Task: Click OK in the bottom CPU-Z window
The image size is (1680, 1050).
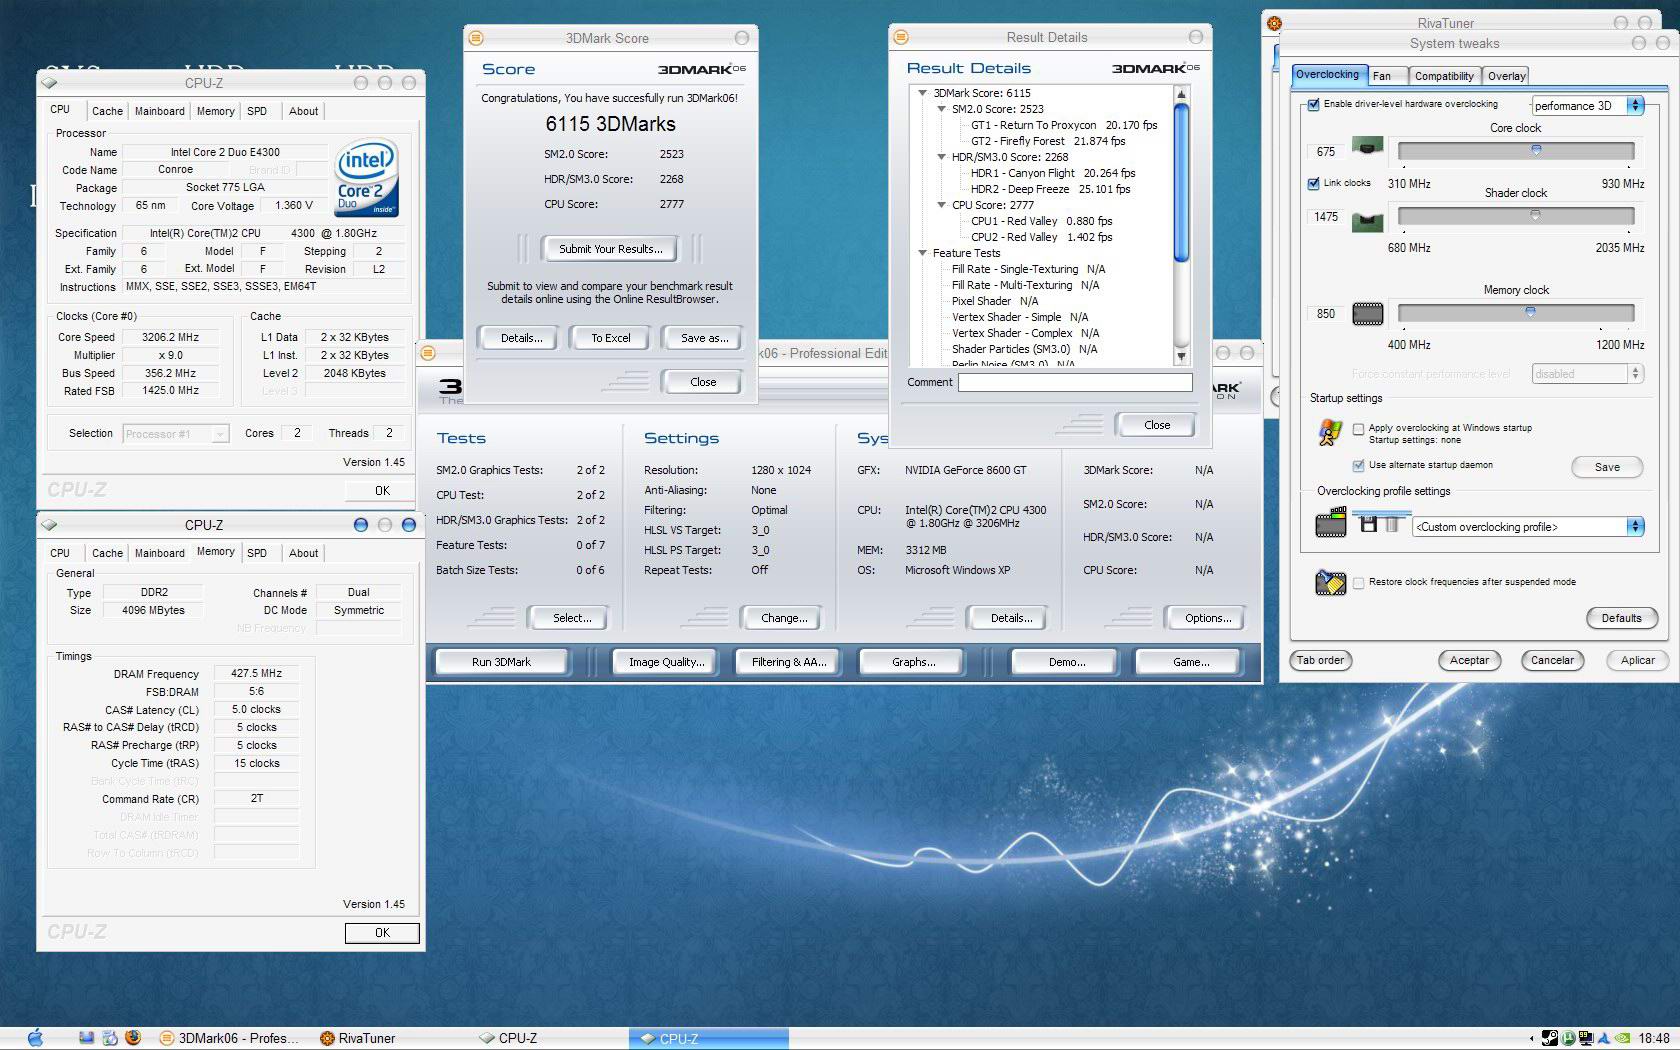Action: tap(382, 933)
